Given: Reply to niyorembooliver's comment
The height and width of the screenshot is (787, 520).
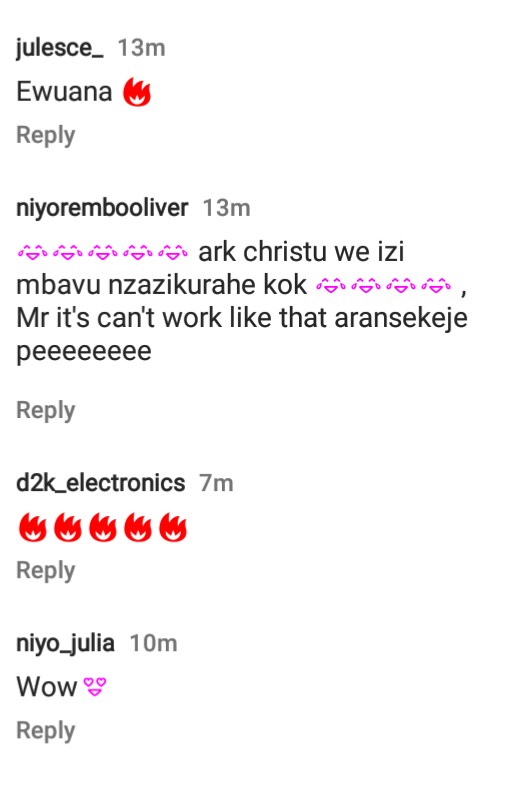Looking at the screenshot, I should tap(46, 411).
